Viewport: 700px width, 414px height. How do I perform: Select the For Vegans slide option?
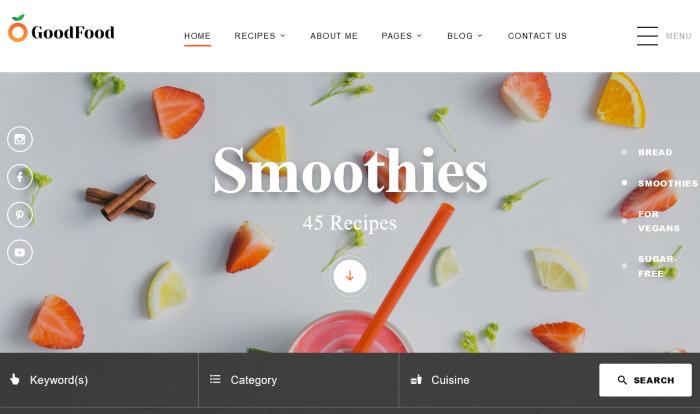[x=658, y=221]
